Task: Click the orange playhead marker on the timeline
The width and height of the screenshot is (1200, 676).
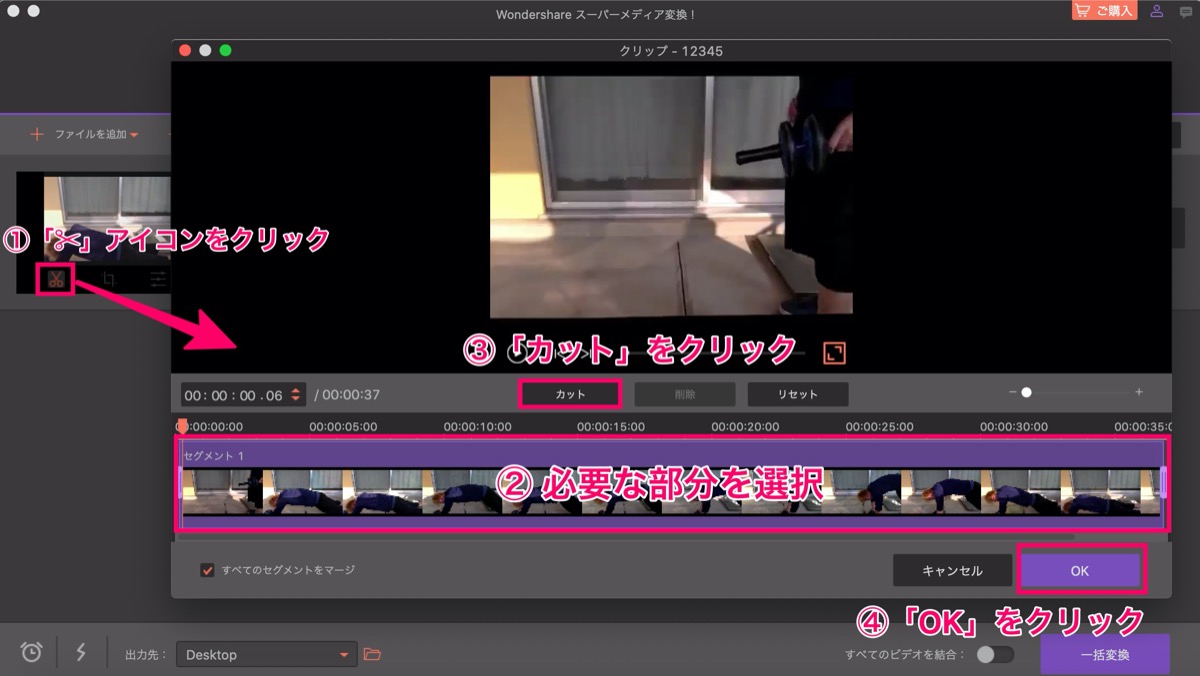Action: tap(182, 426)
